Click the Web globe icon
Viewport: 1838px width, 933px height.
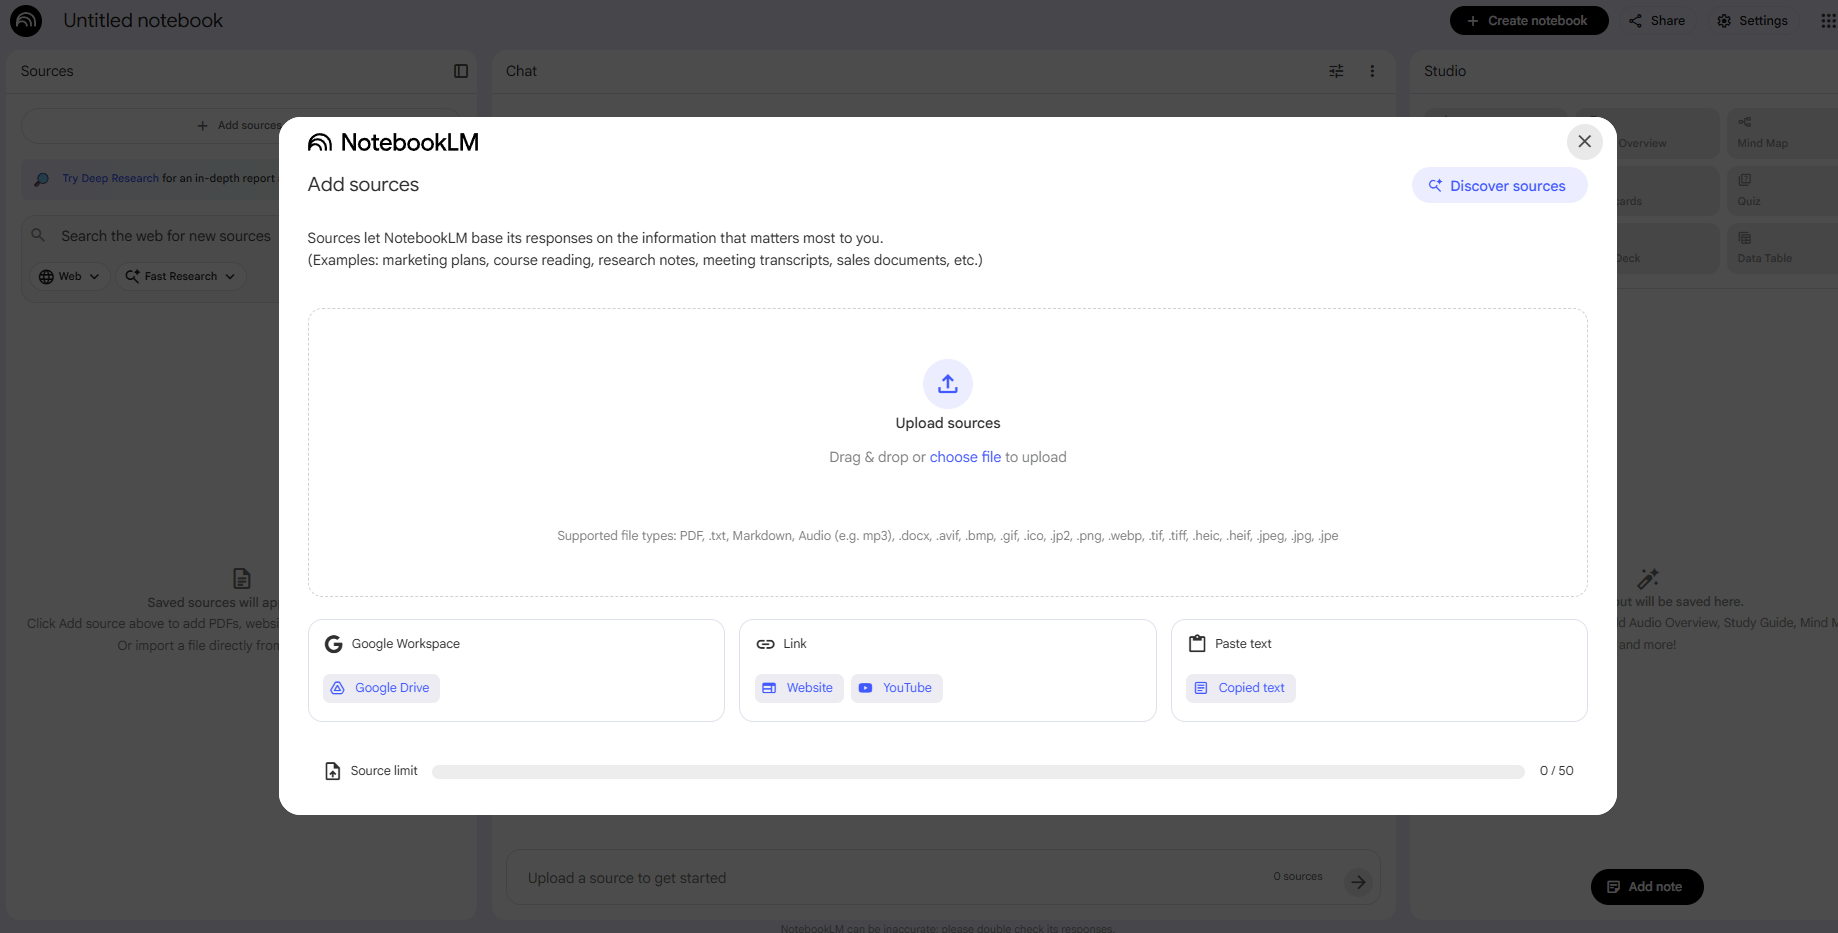pyautogui.click(x=46, y=277)
